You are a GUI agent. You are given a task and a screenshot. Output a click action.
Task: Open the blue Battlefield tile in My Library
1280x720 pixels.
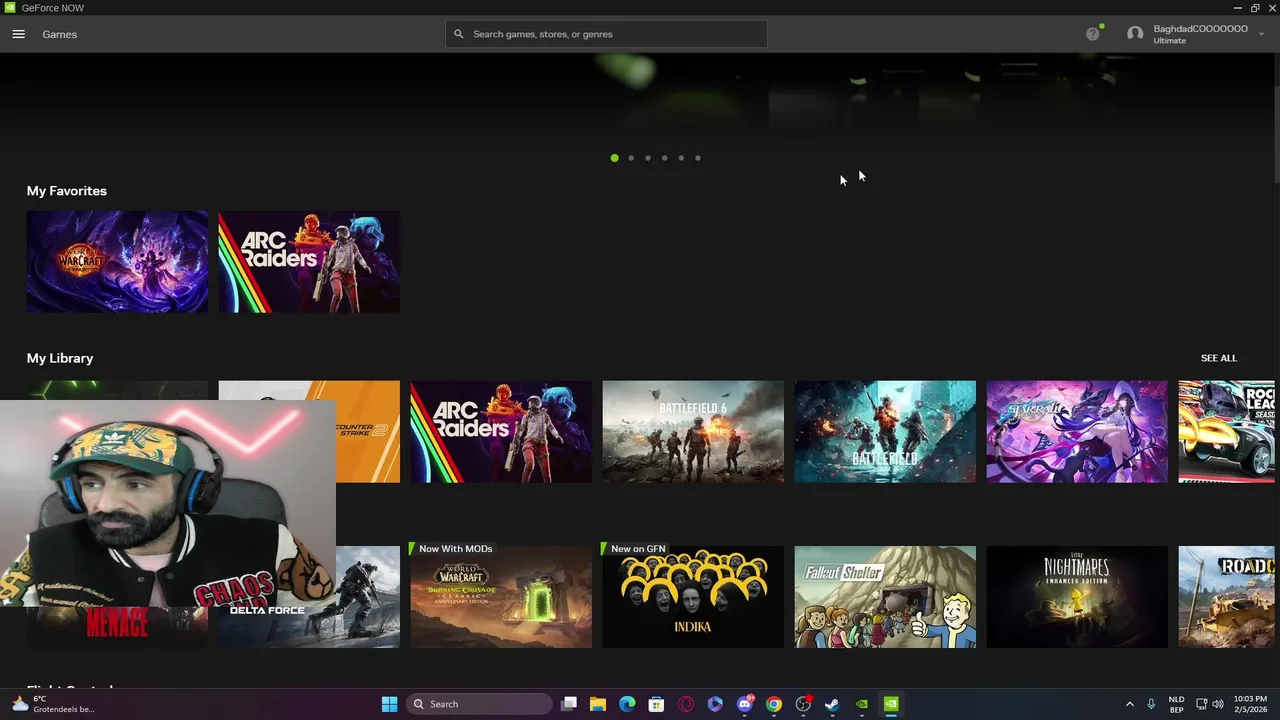[x=885, y=432]
